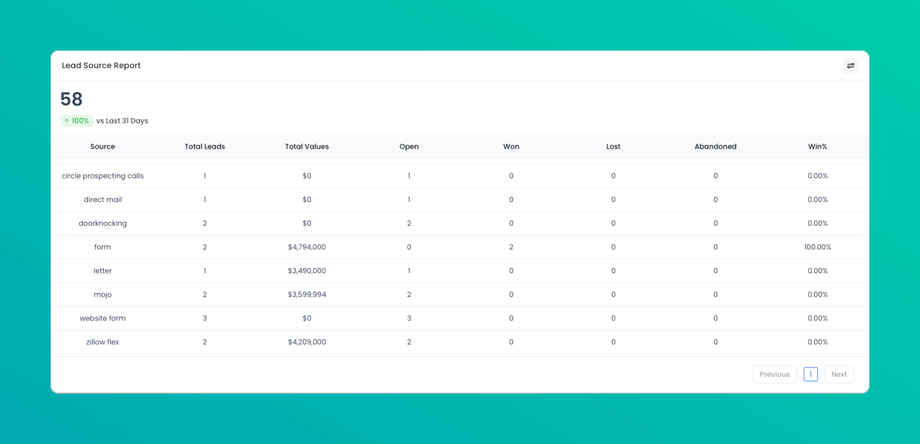Click the Lost column header
Image resolution: width=920 pixels, height=444 pixels.
pyautogui.click(x=613, y=147)
